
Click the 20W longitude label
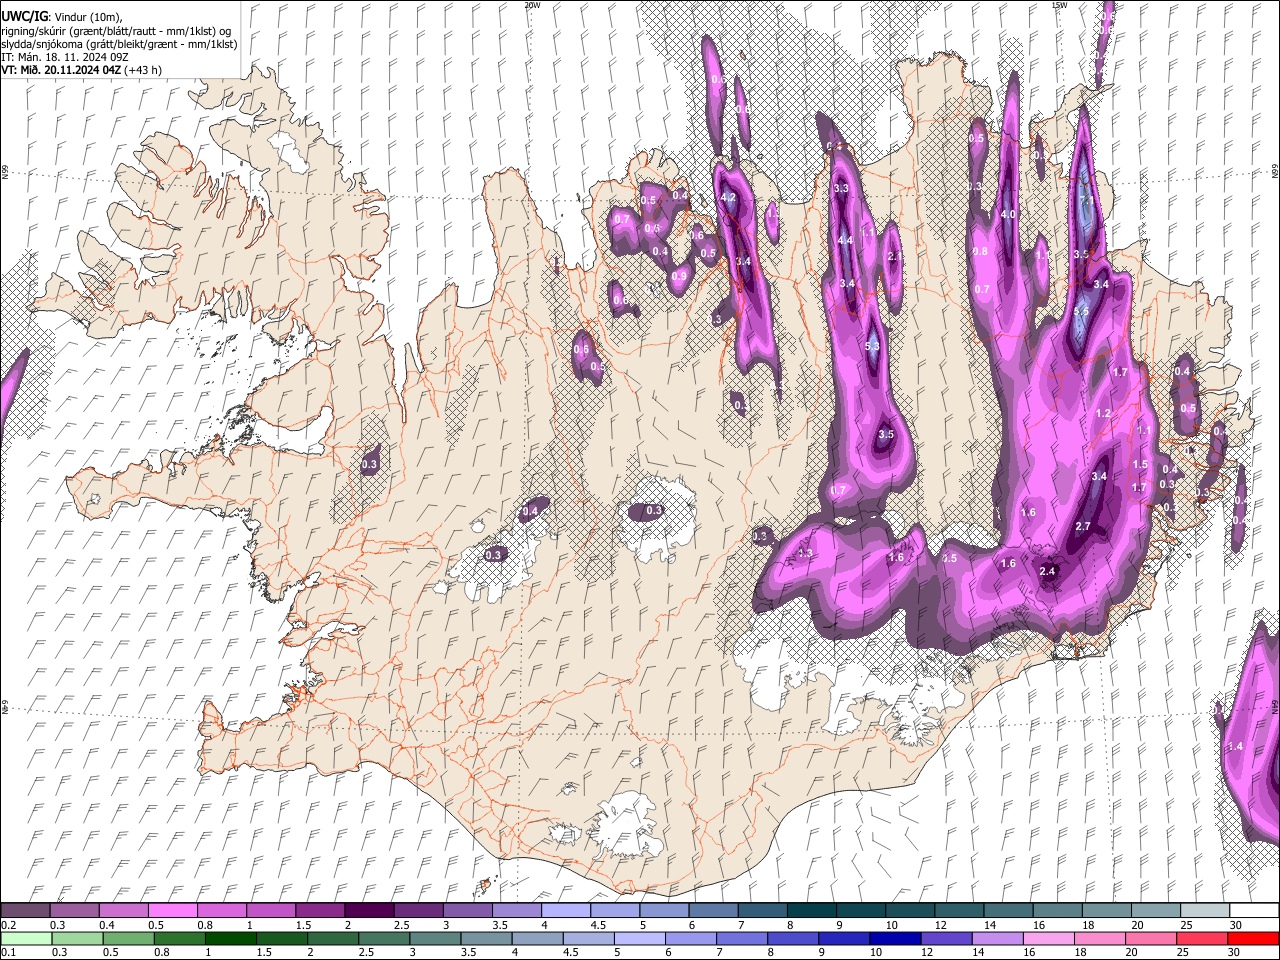pyautogui.click(x=532, y=5)
